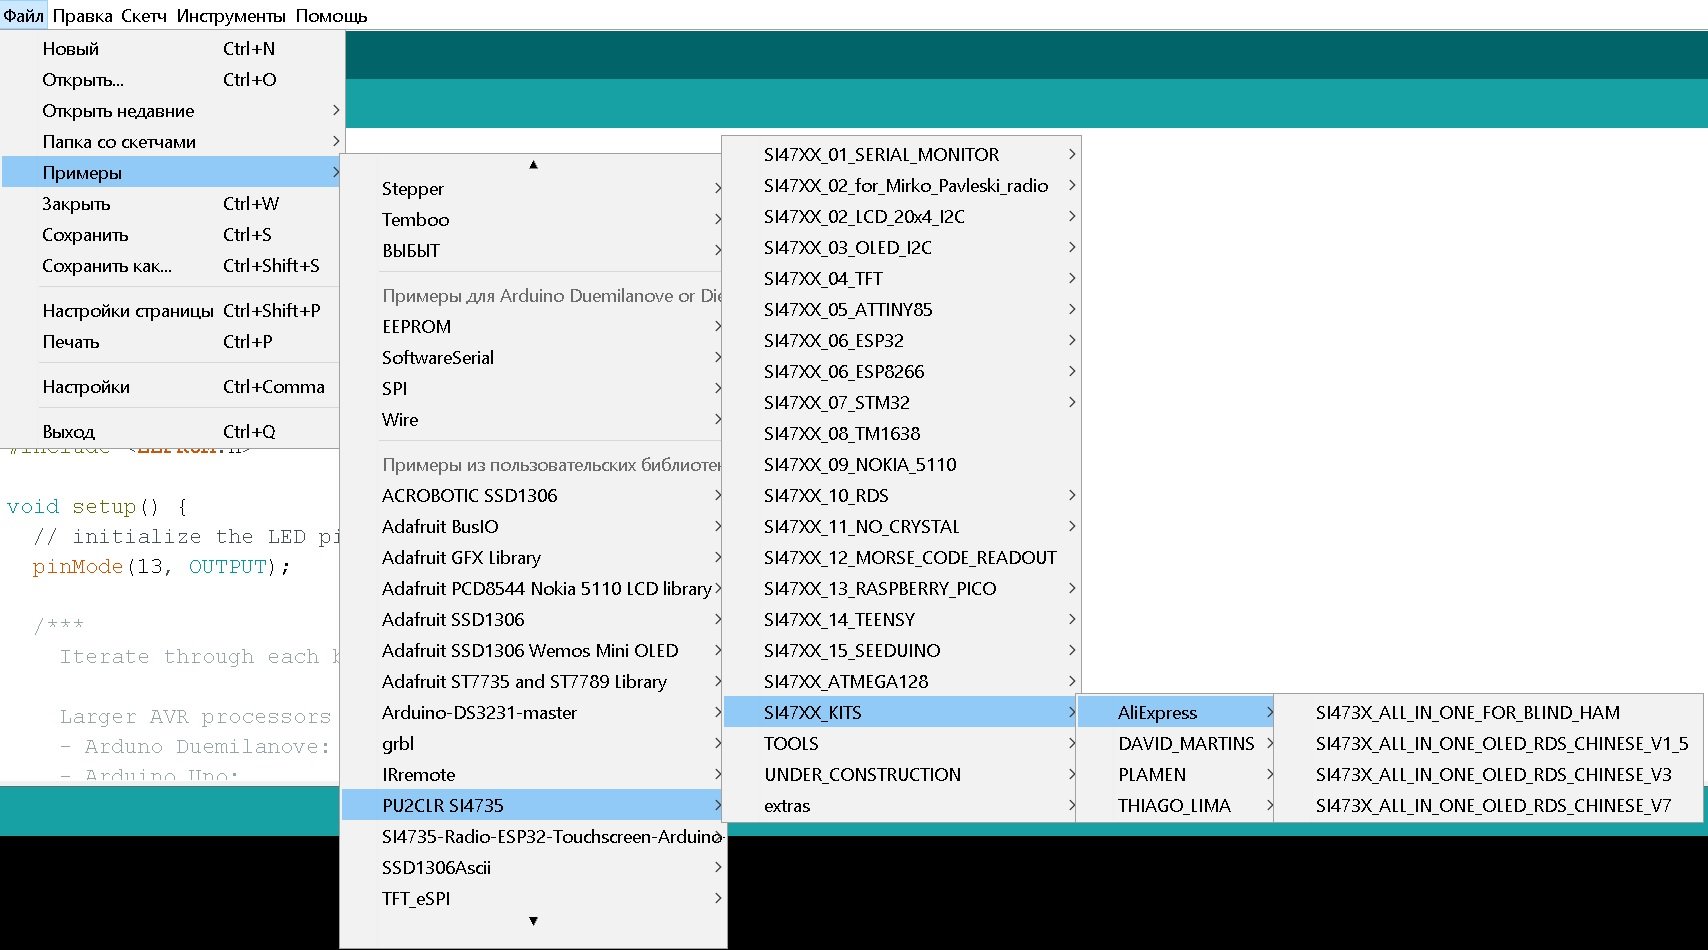Open SI47XX_06_ESP32 folder
Screen dimensions: 1708x950
tap(901, 341)
